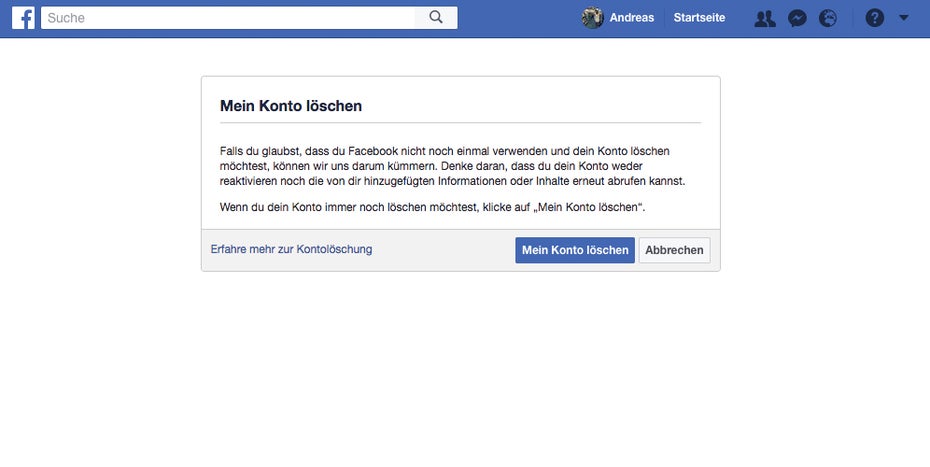The image size is (930, 467).
Task: Open the help question mark icon
Action: coord(874,18)
